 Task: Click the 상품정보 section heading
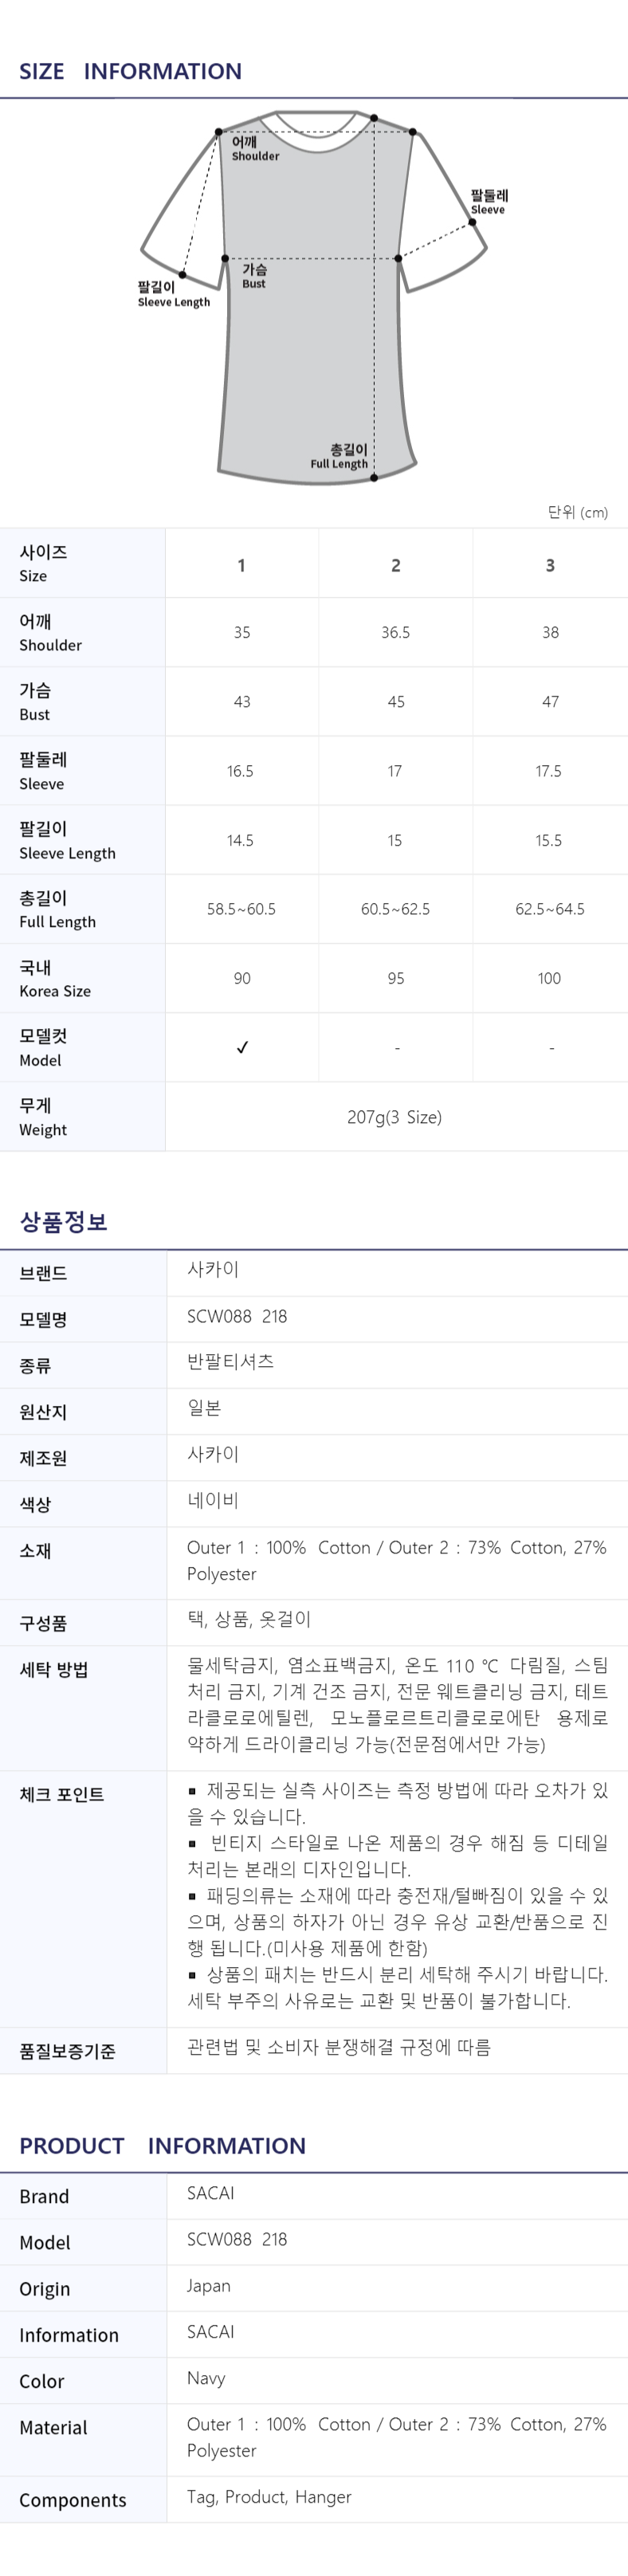[63, 1221]
